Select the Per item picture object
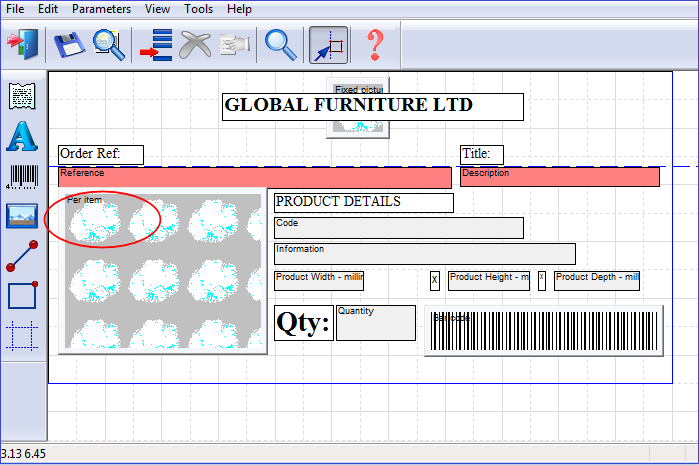Screen dimensions: 699x465 click(163, 271)
